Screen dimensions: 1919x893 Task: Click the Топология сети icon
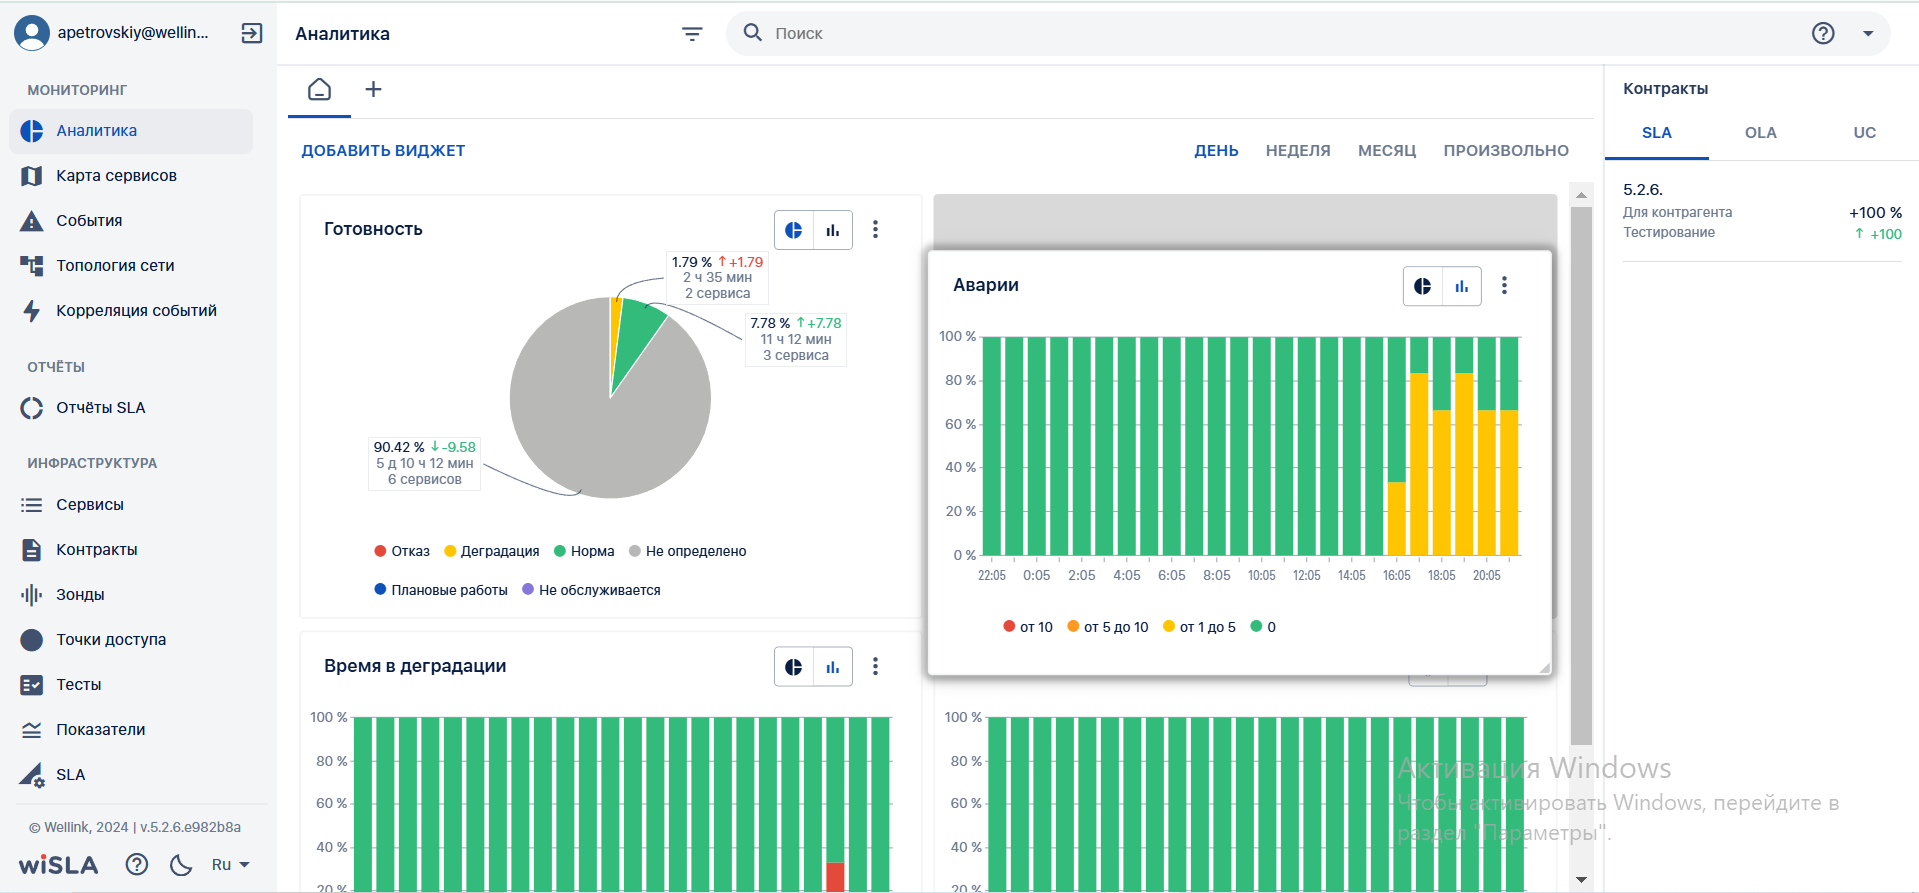[32, 266]
